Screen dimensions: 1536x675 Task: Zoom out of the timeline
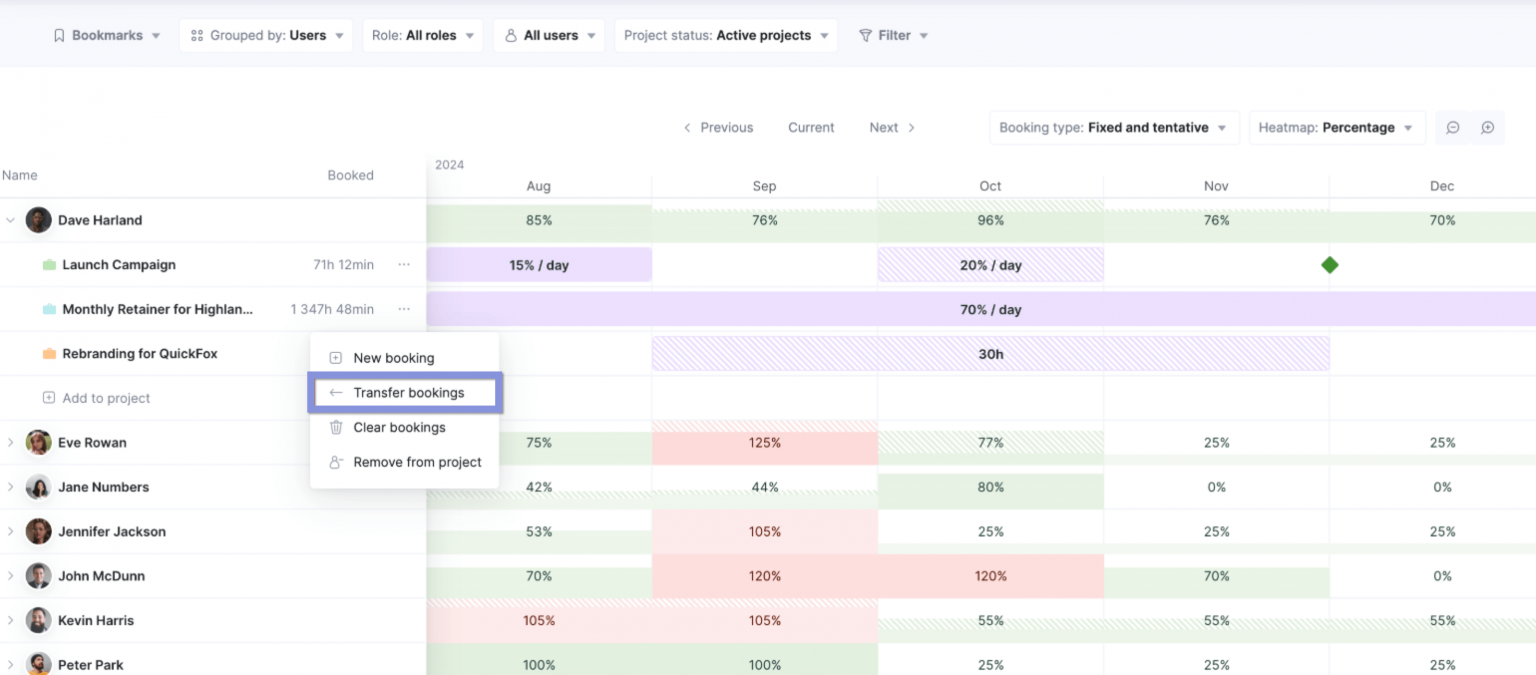click(1453, 127)
